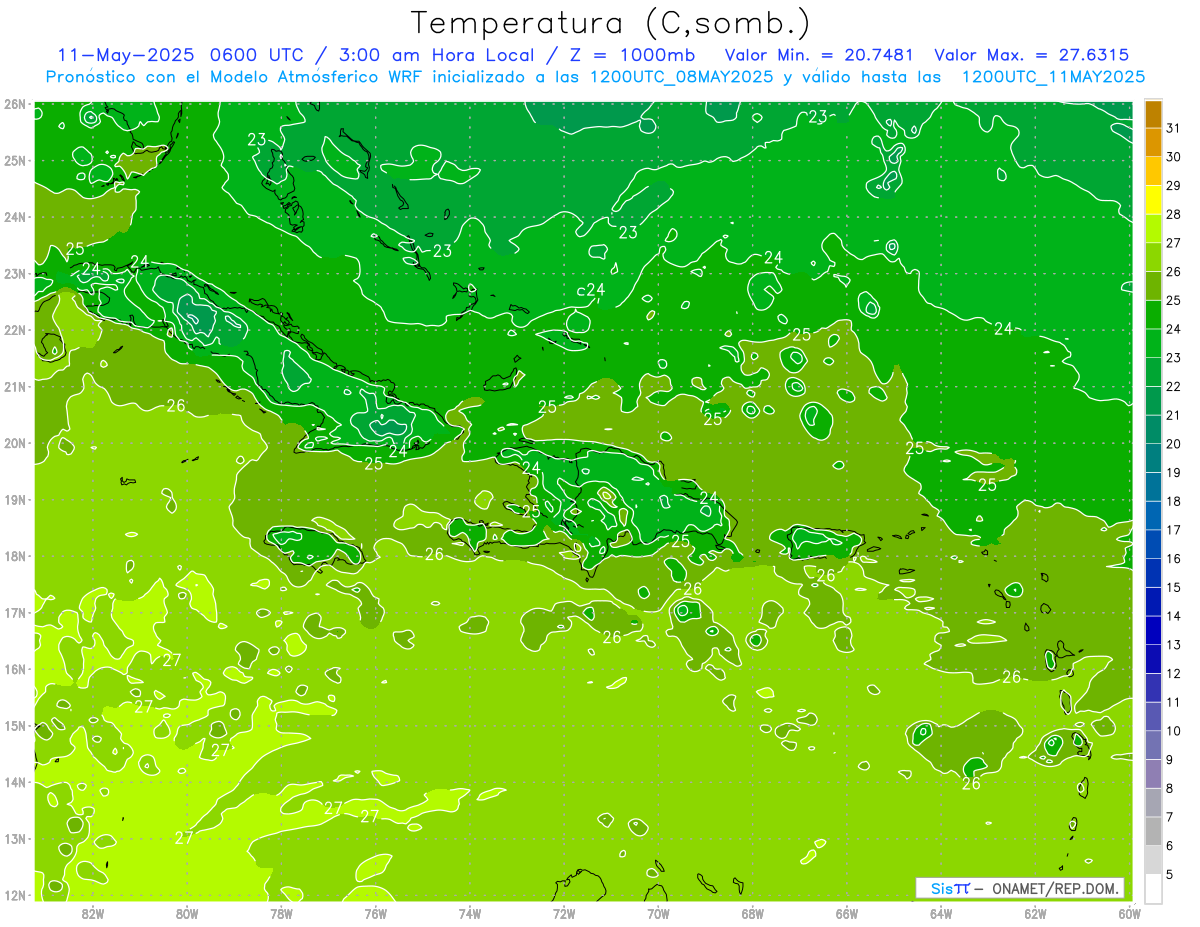
Task: Click the yellow legend band between 28 and 29
Action: tap(1153, 200)
